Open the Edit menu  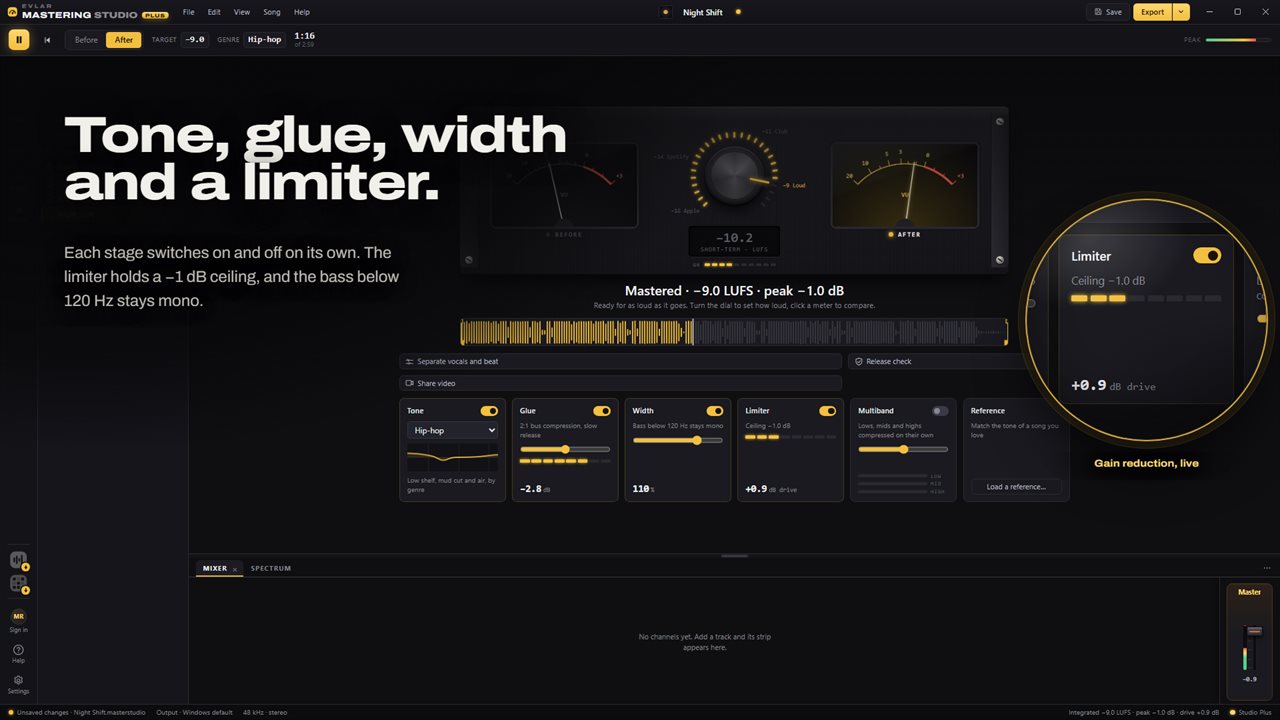214,12
